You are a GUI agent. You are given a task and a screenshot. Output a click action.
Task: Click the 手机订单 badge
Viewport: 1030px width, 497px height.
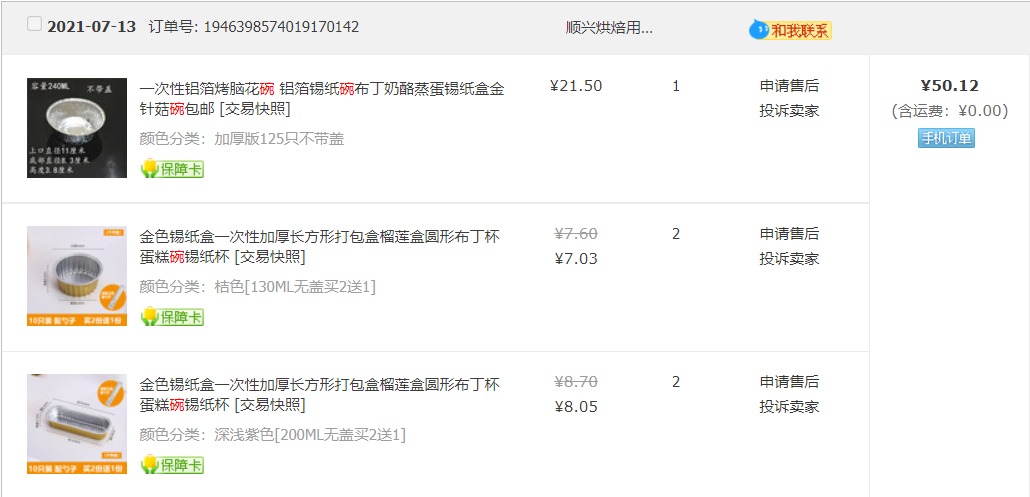[946, 138]
